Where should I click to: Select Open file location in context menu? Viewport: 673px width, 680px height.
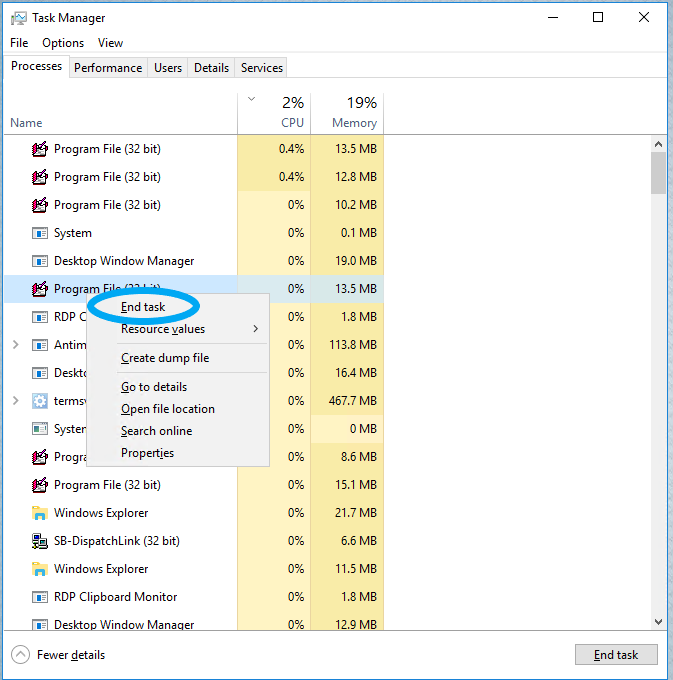[168, 409]
